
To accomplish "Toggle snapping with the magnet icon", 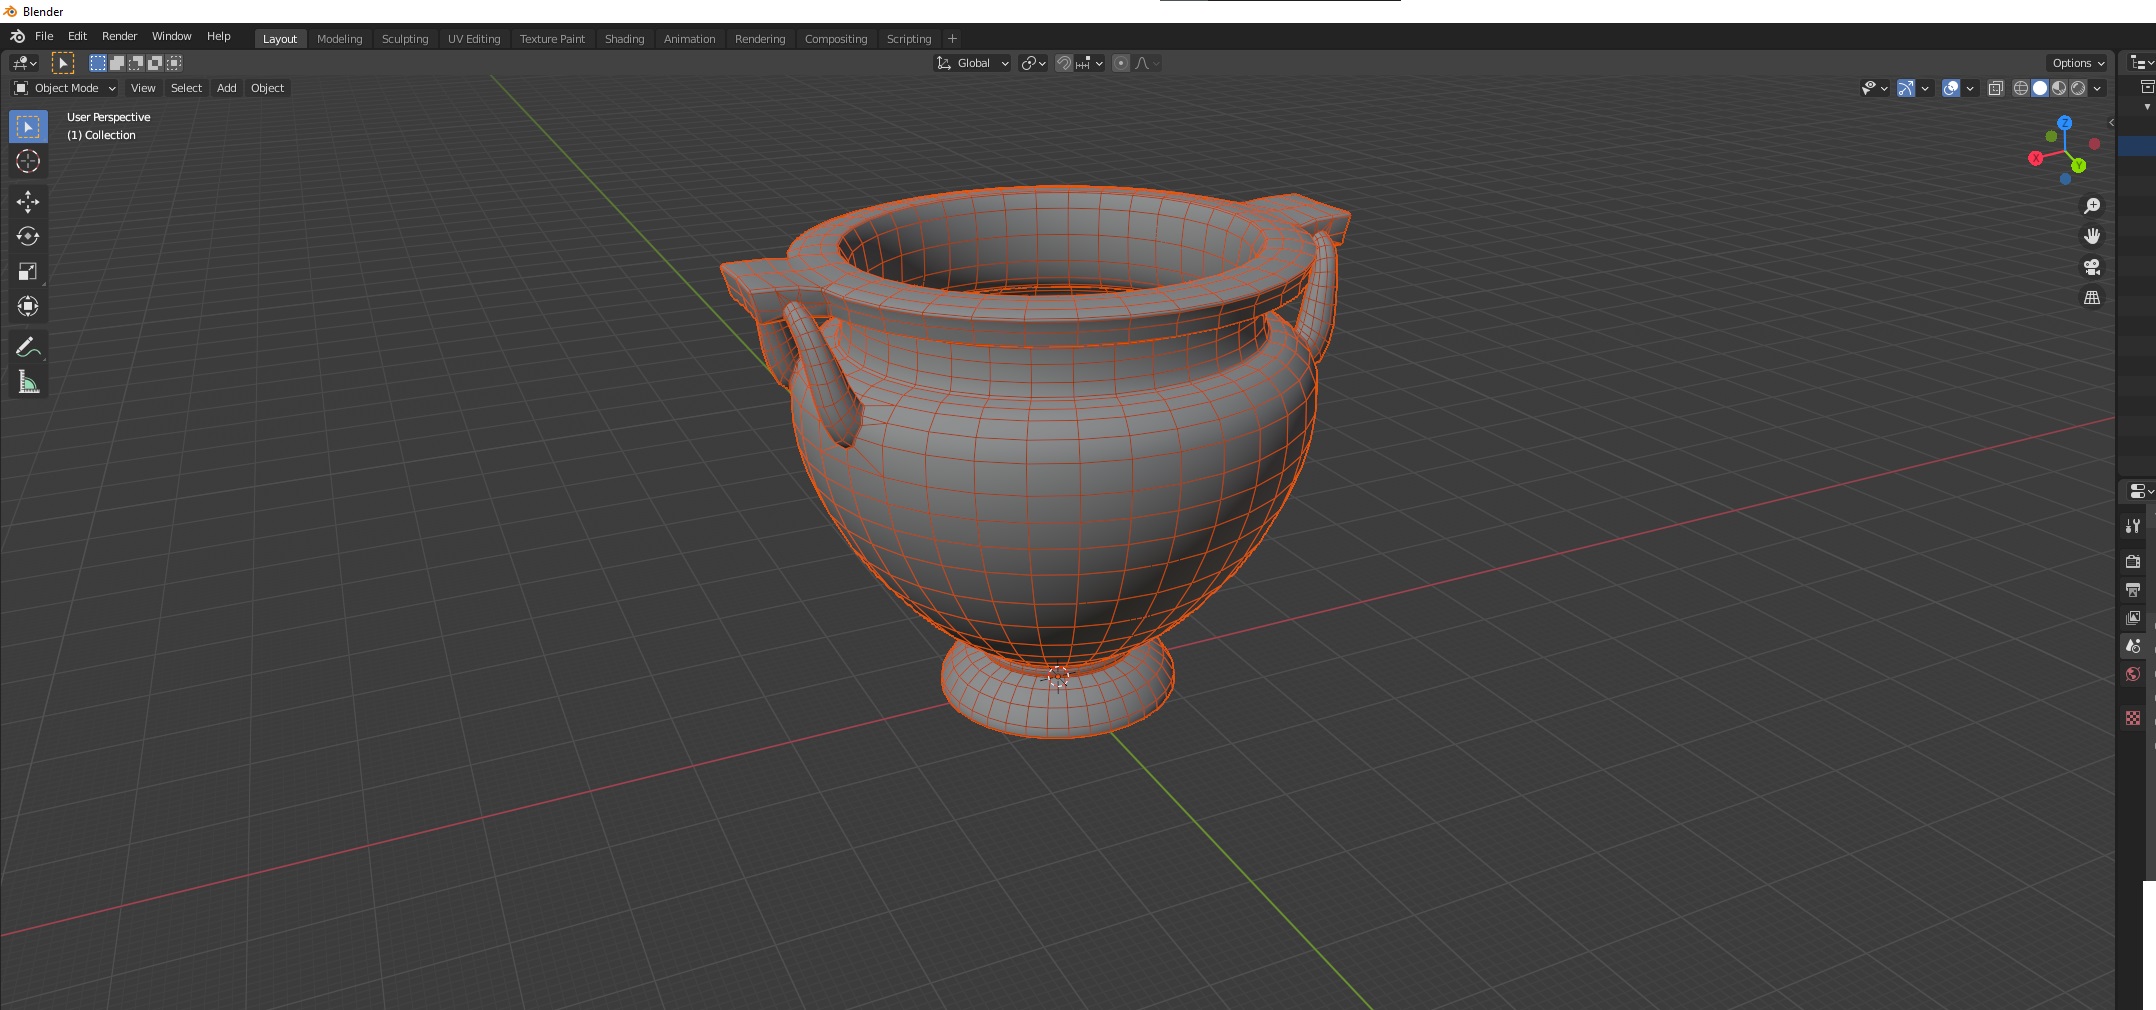I will 1064,63.
